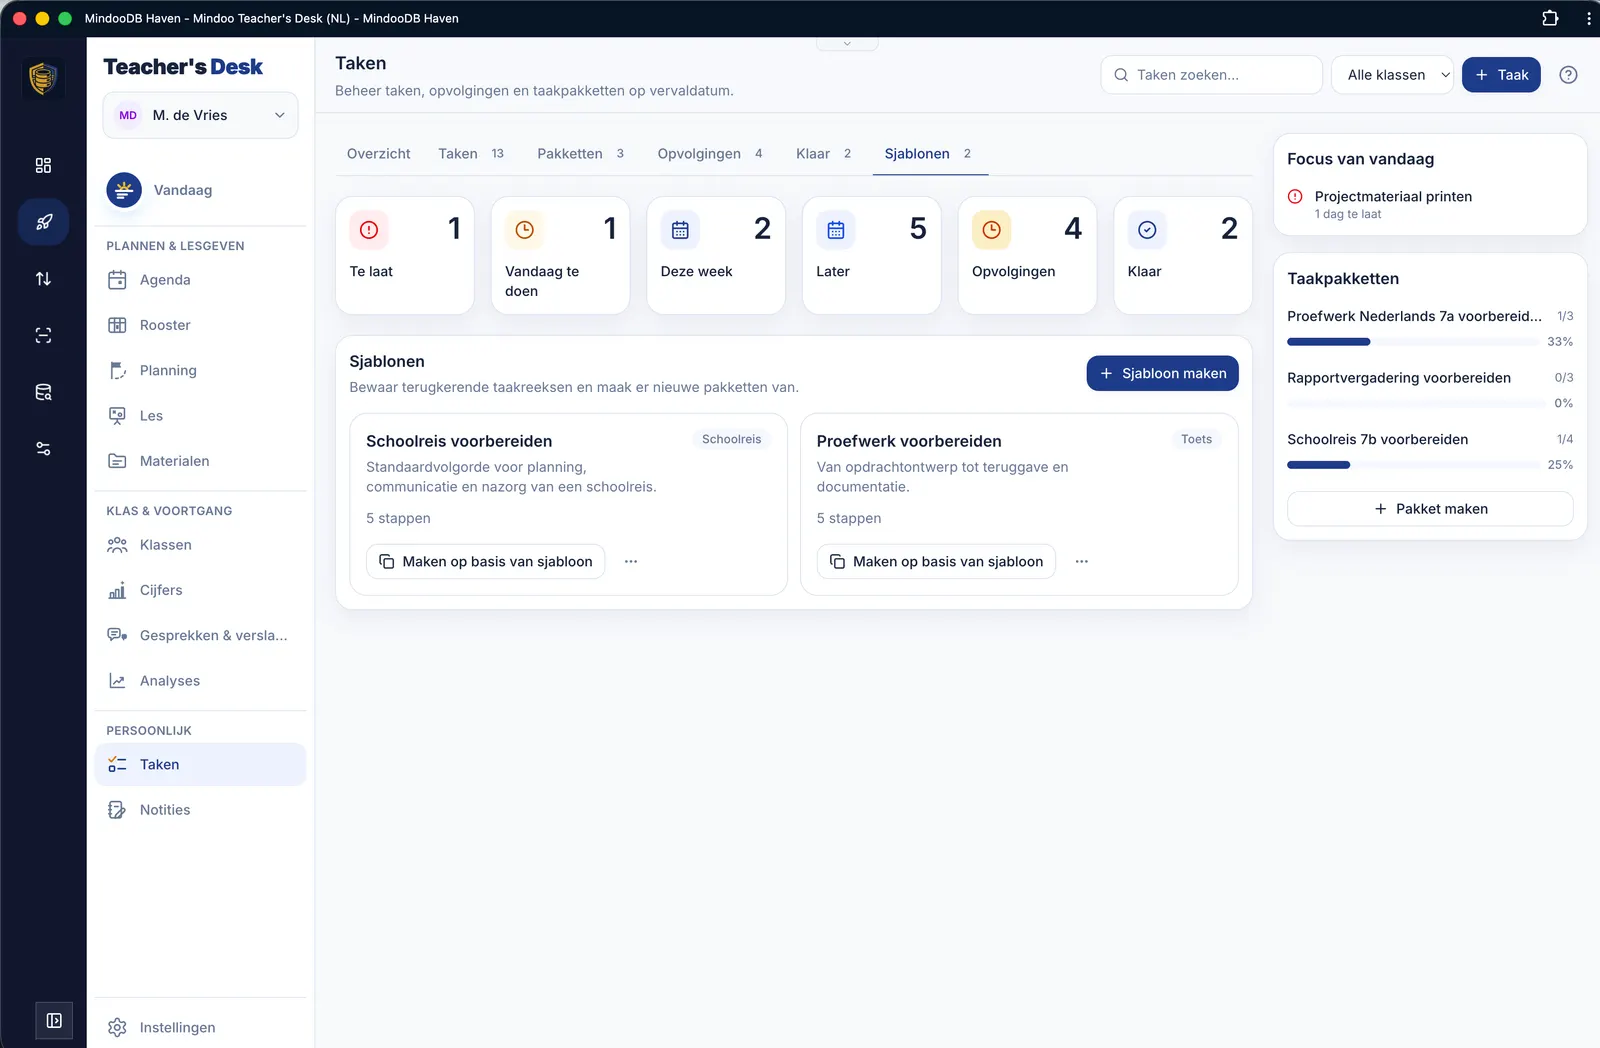Open Cijfers in the sidebar
This screenshot has height=1048, width=1600.
200,590
